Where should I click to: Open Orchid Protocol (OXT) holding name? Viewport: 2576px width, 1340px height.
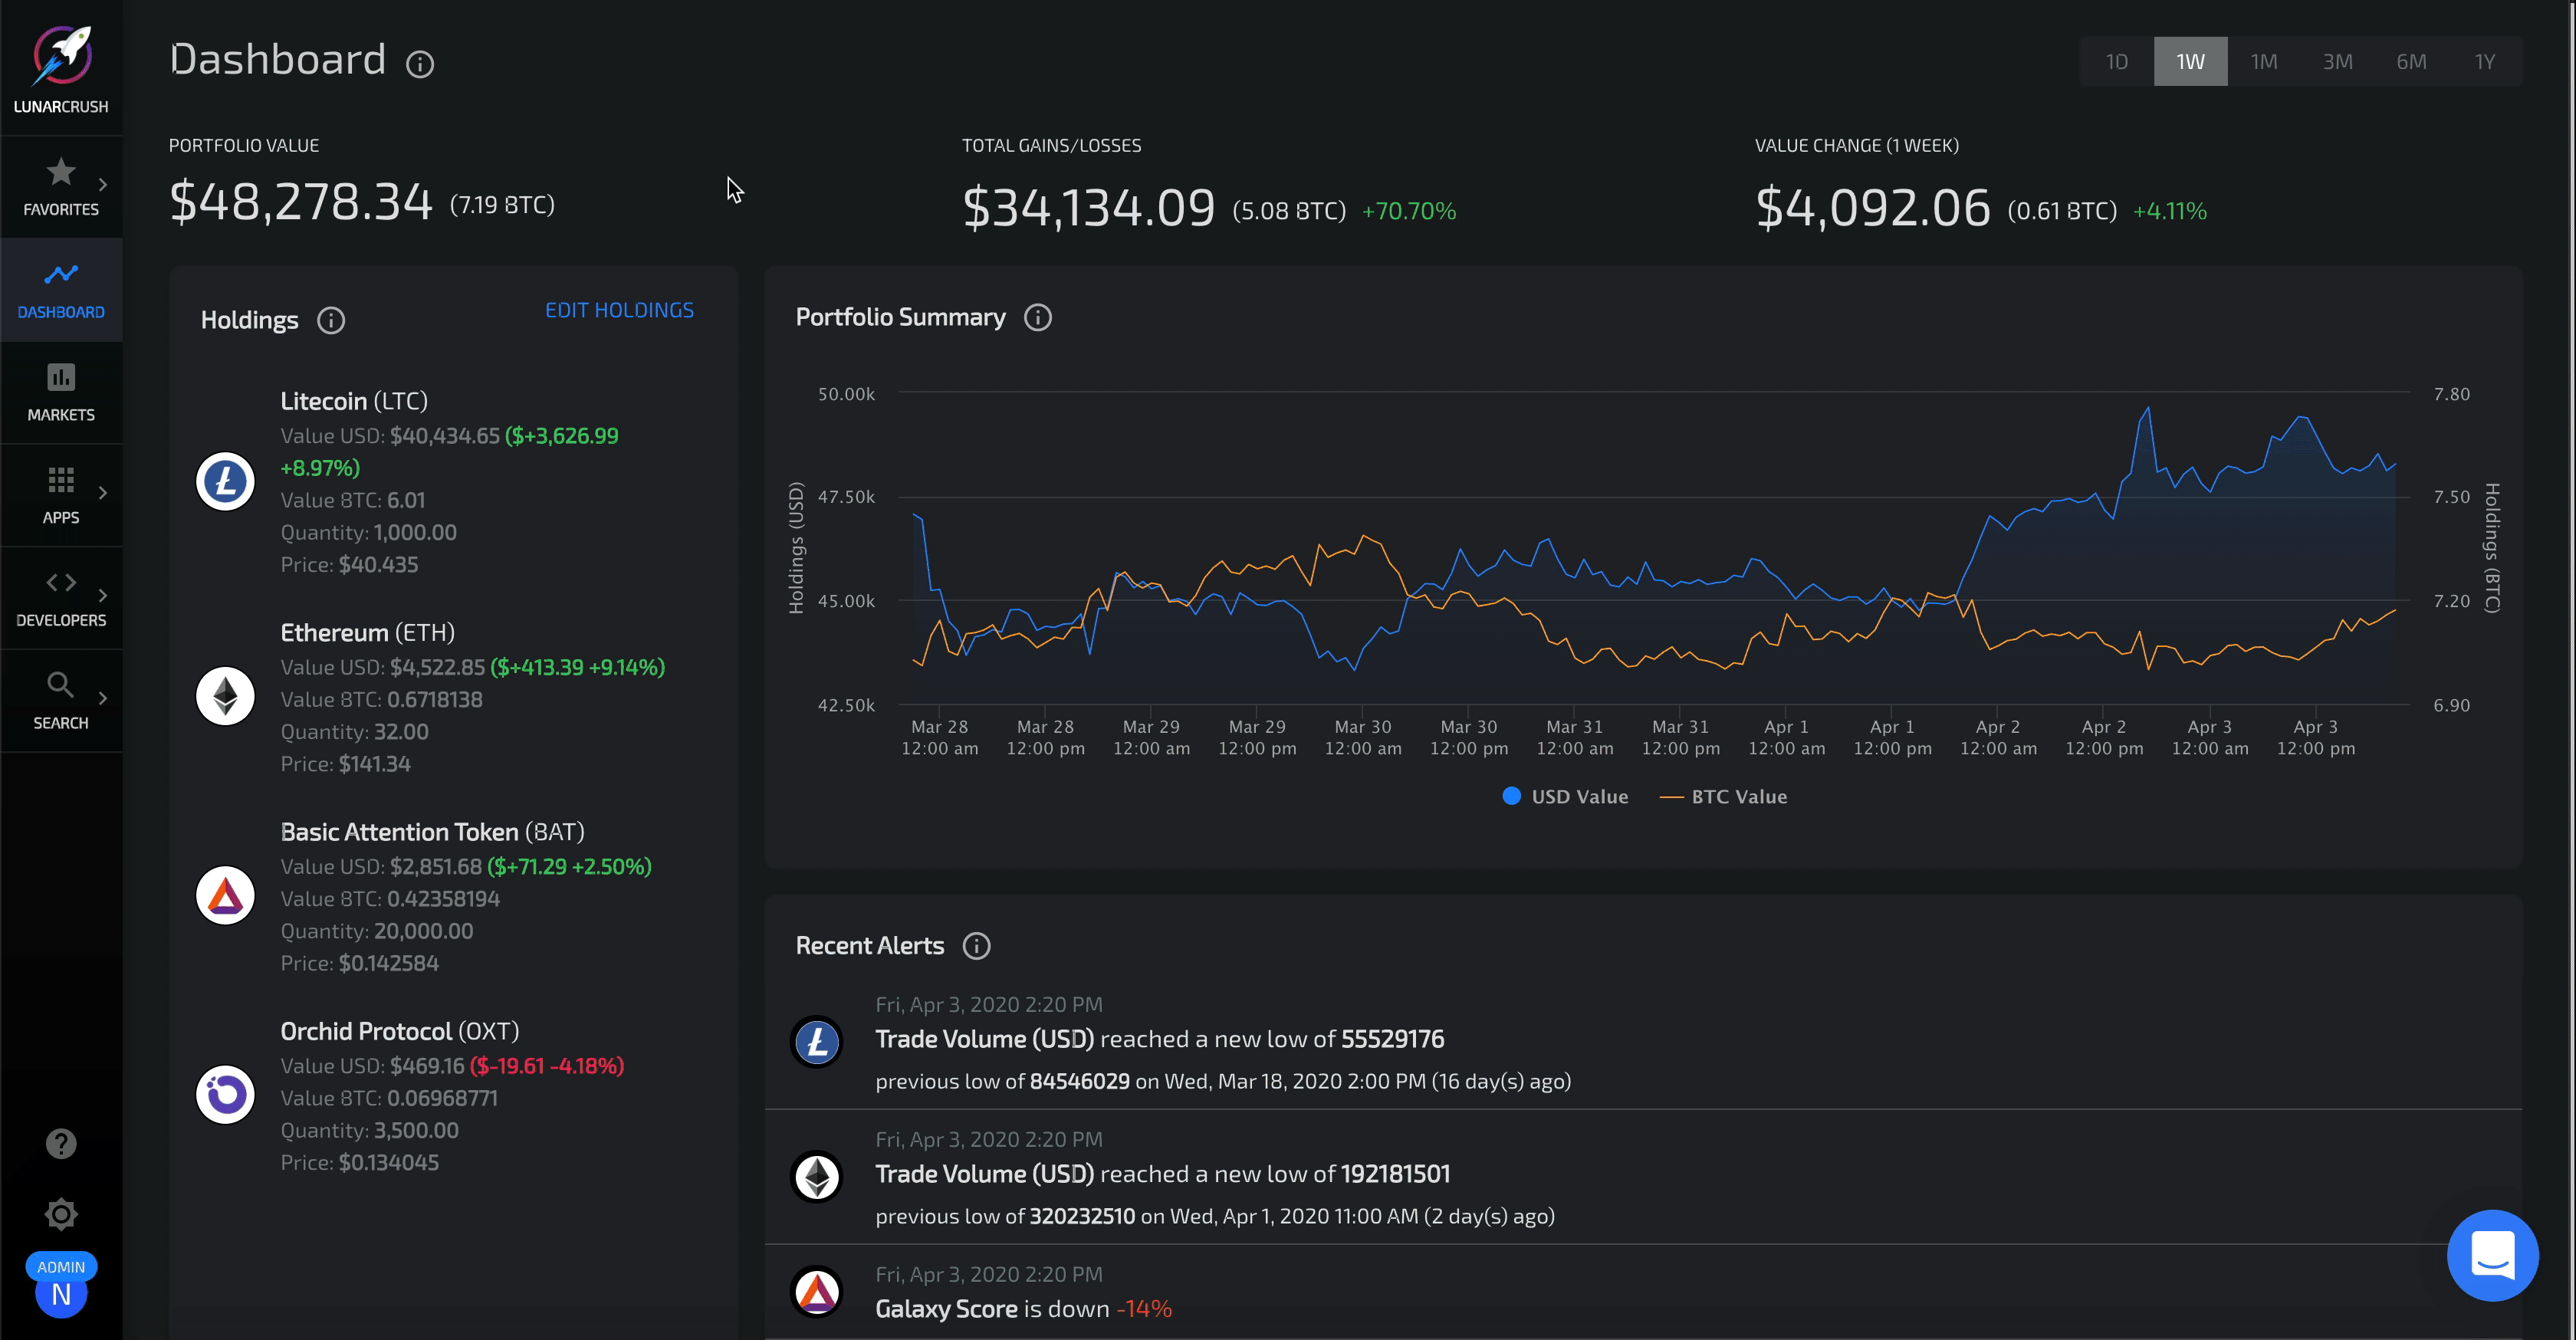[400, 1031]
